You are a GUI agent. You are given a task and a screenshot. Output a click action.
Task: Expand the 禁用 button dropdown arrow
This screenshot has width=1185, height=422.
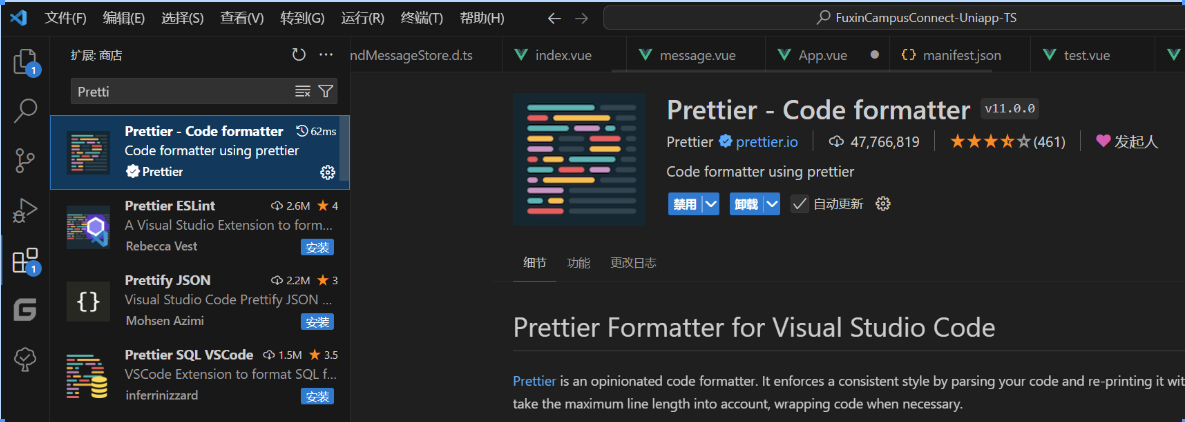tap(711, 204)
